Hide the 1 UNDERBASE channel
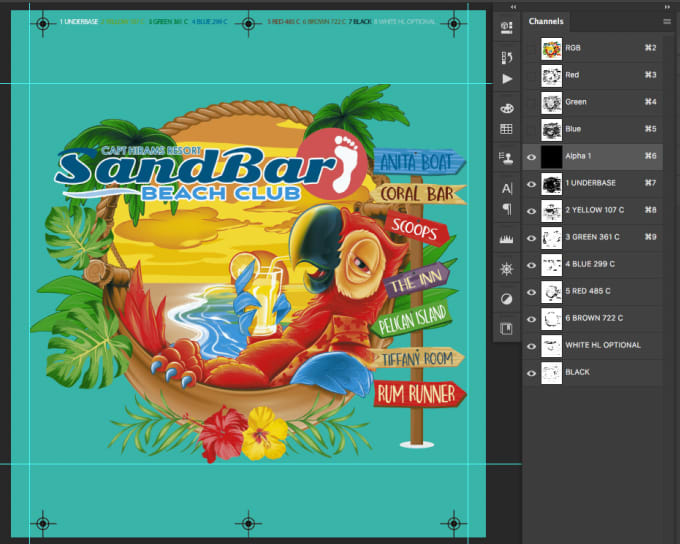Image resolution: width=680 pixels, height=544 pixels. [531, 184]
